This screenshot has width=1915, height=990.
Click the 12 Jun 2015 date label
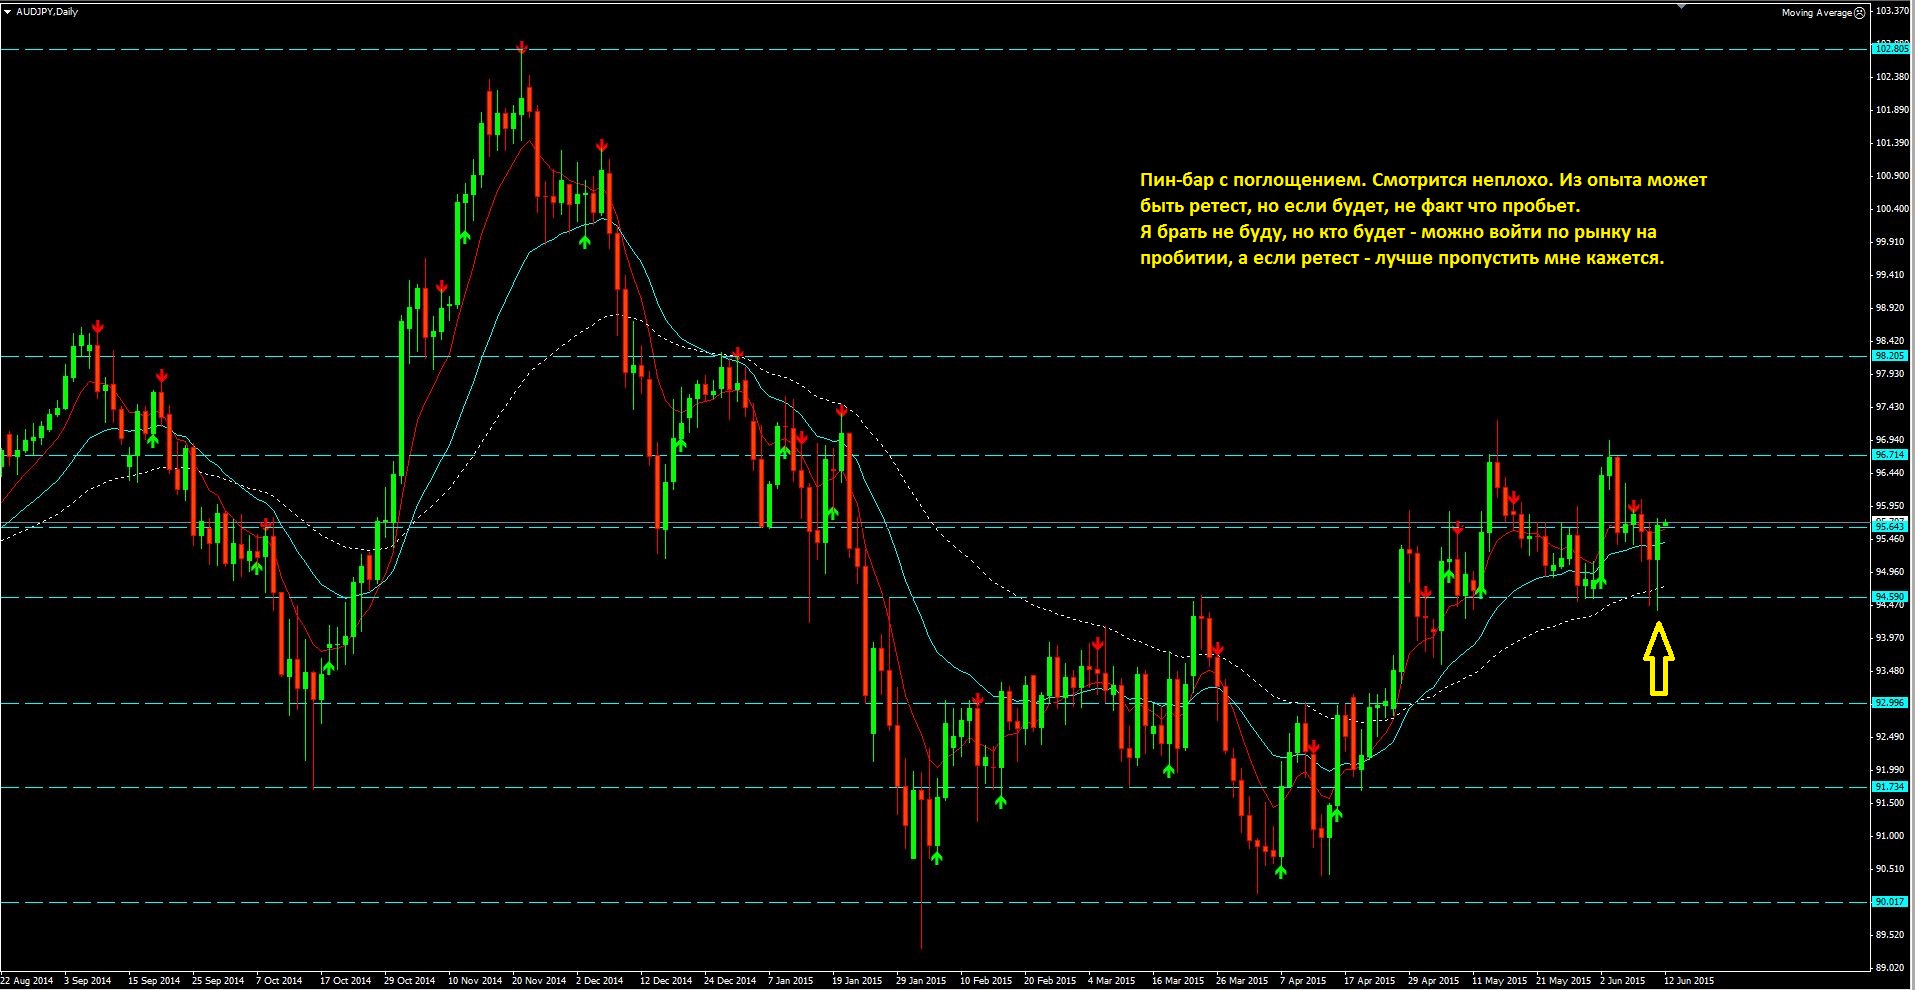[x=1689, y=981]
